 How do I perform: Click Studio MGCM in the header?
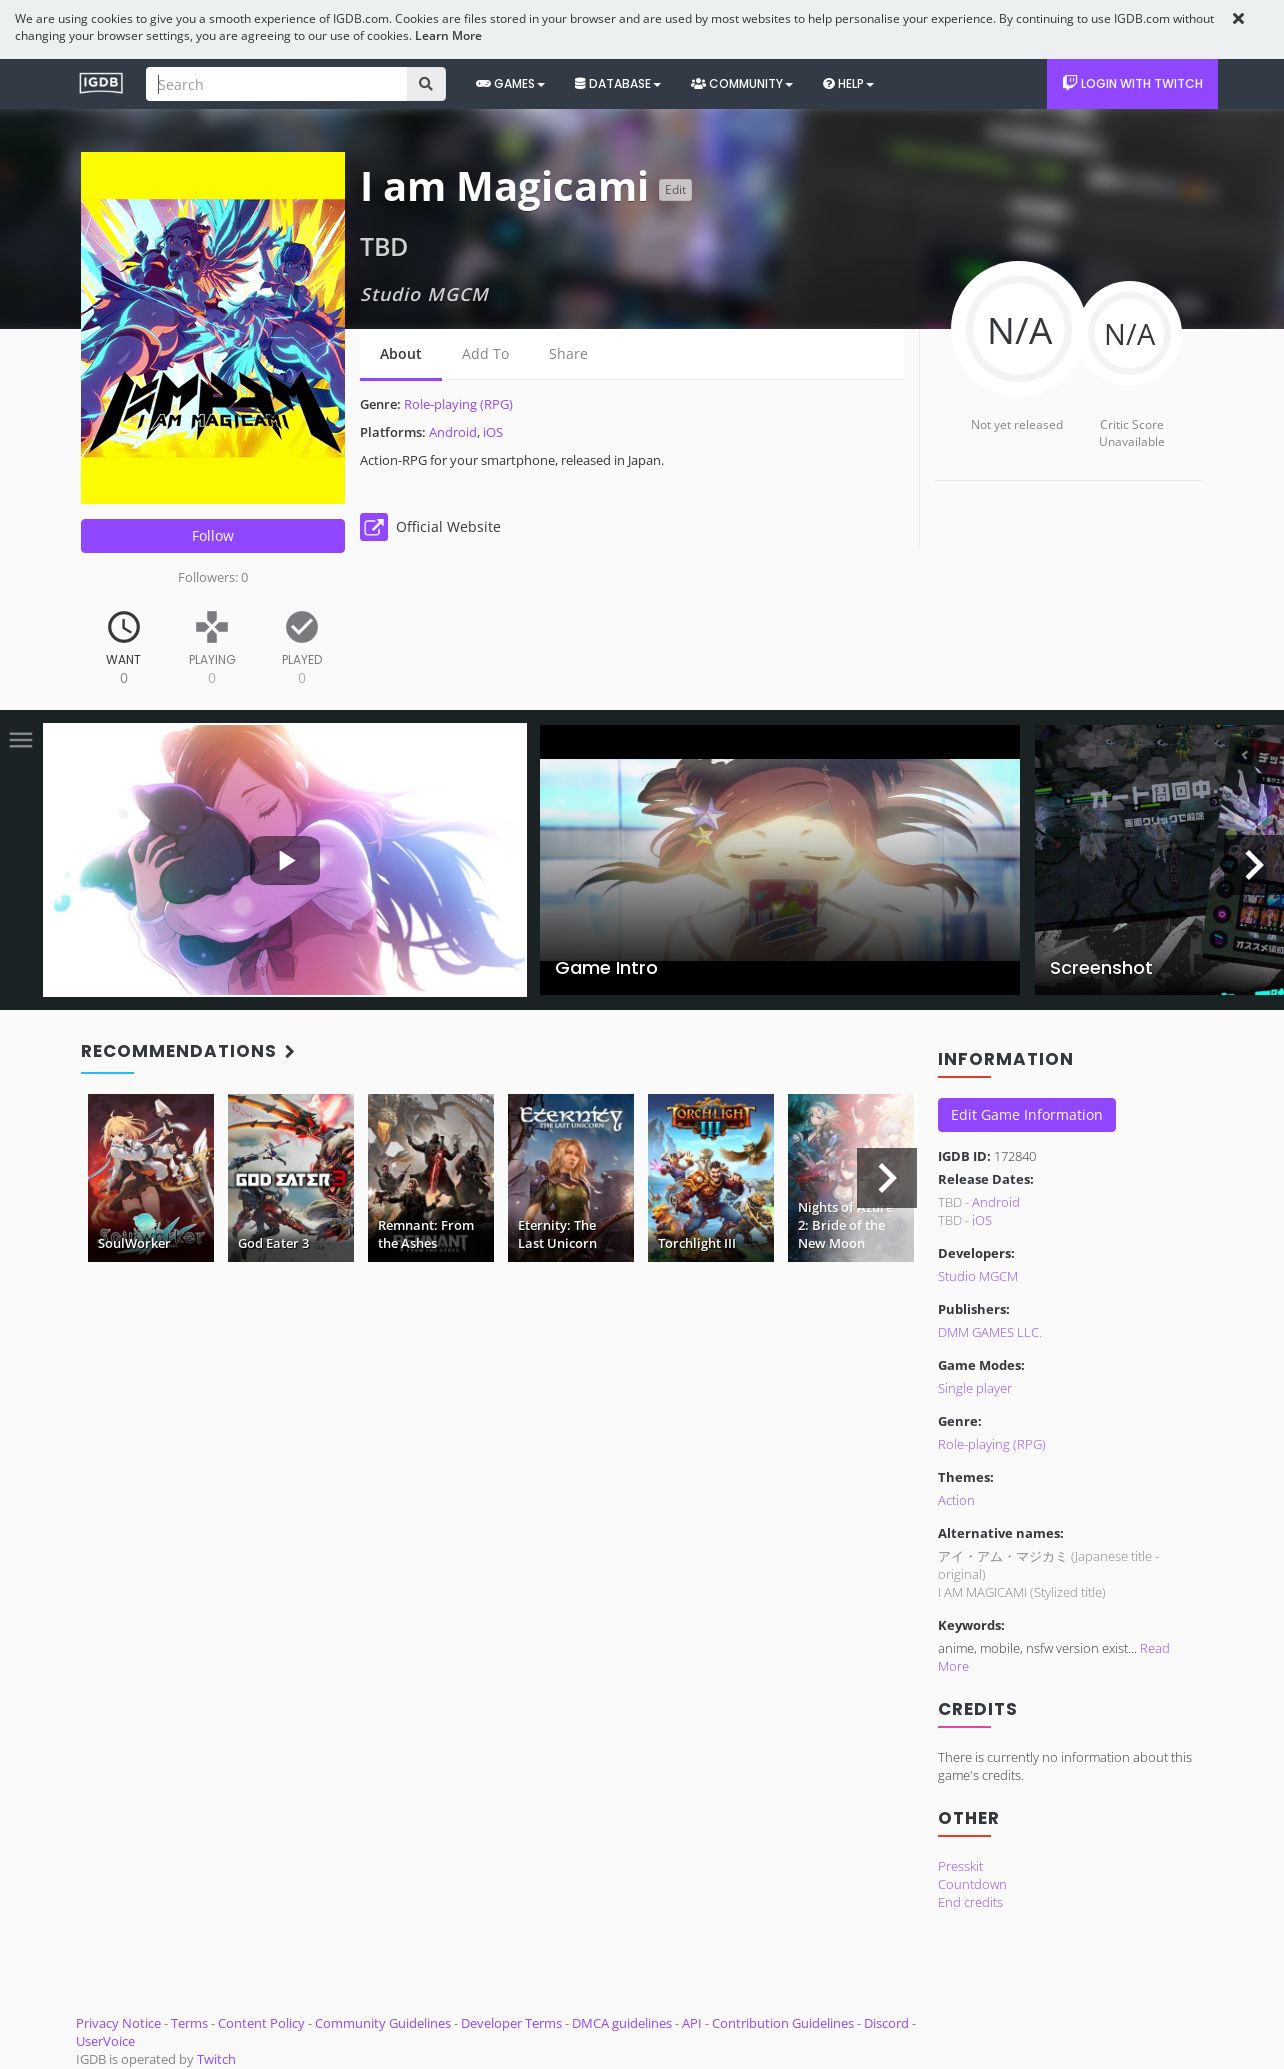coord(424,294)
